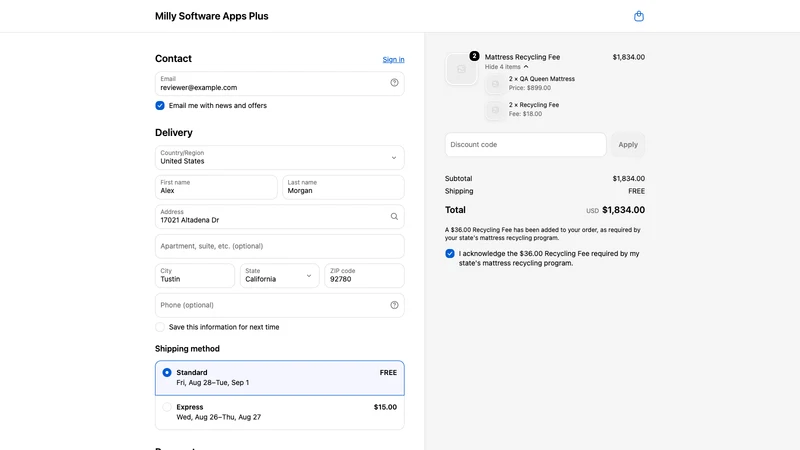The image size is (800, 450).
Task: Click the Apartment, suite, etc. field
Action: click(x=280, y=246)
